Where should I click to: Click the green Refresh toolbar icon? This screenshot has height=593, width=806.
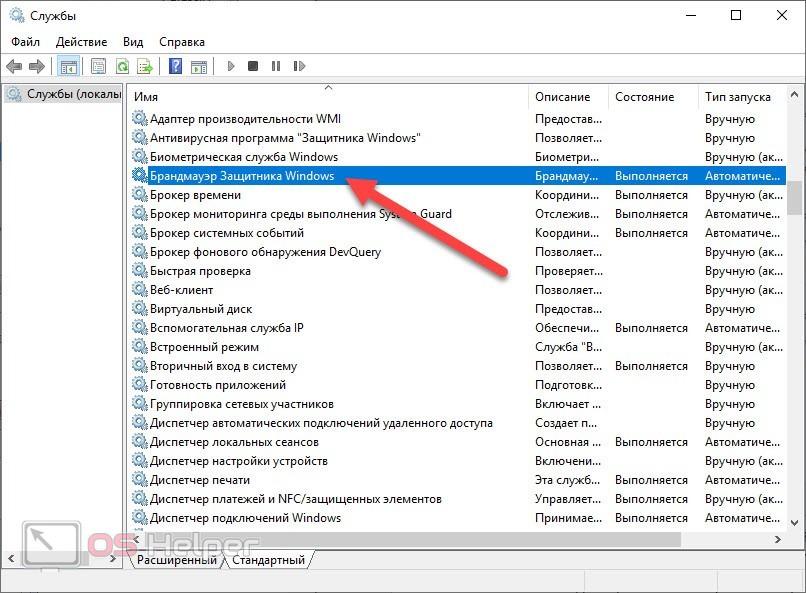click(122, 67)
